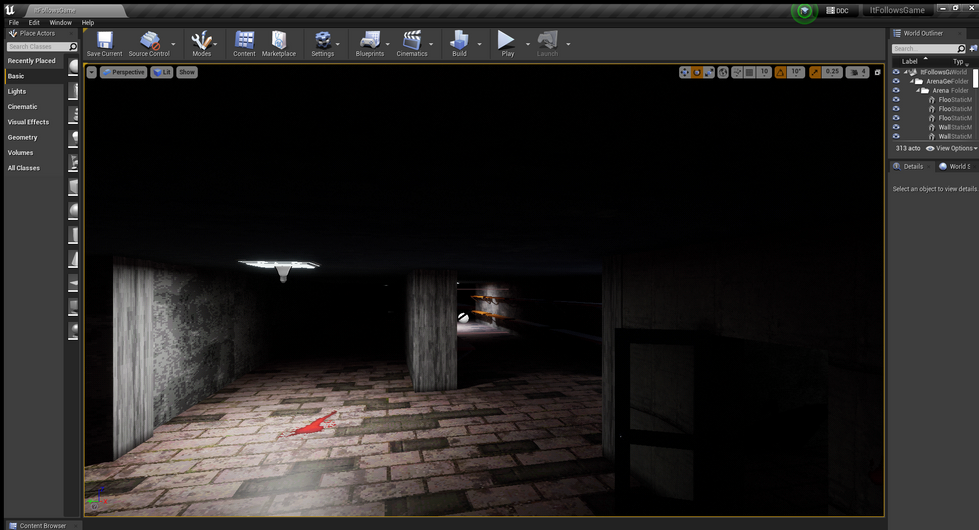The height and width of the screenshot is (530, 979).
Task: Click the World Outliner search magnifier
Action: pos(961,49)
